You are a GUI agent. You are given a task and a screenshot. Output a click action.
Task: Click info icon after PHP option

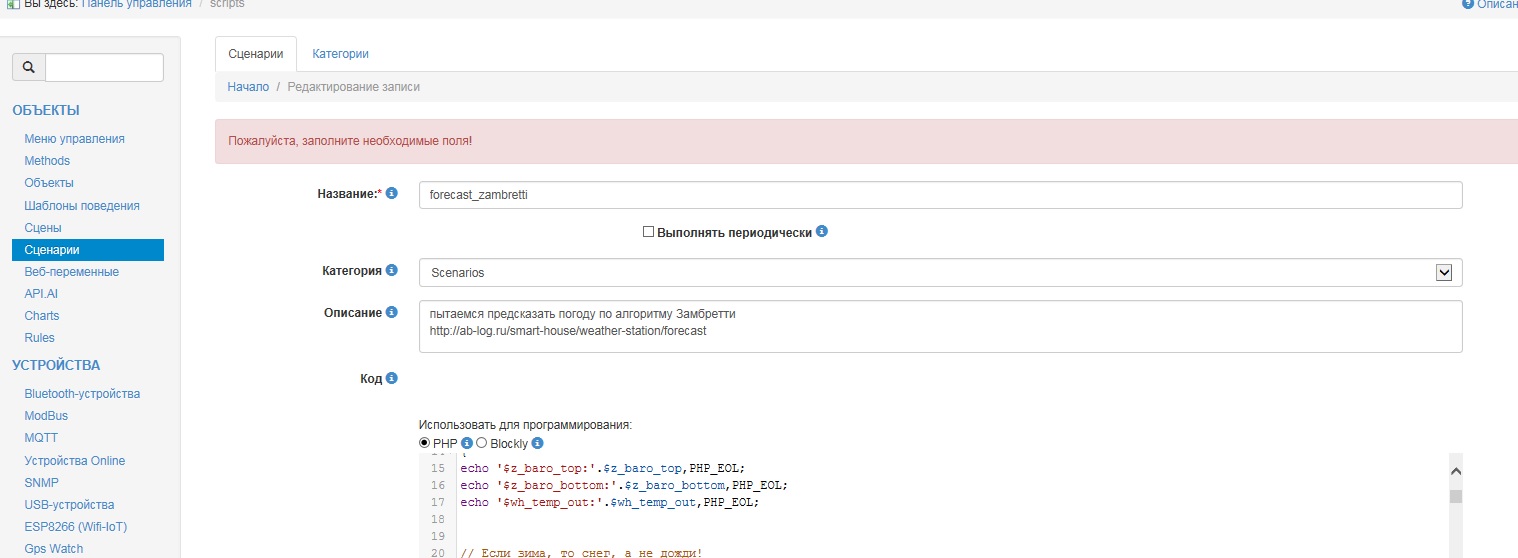pyautogui.click(x=466, y=443)
